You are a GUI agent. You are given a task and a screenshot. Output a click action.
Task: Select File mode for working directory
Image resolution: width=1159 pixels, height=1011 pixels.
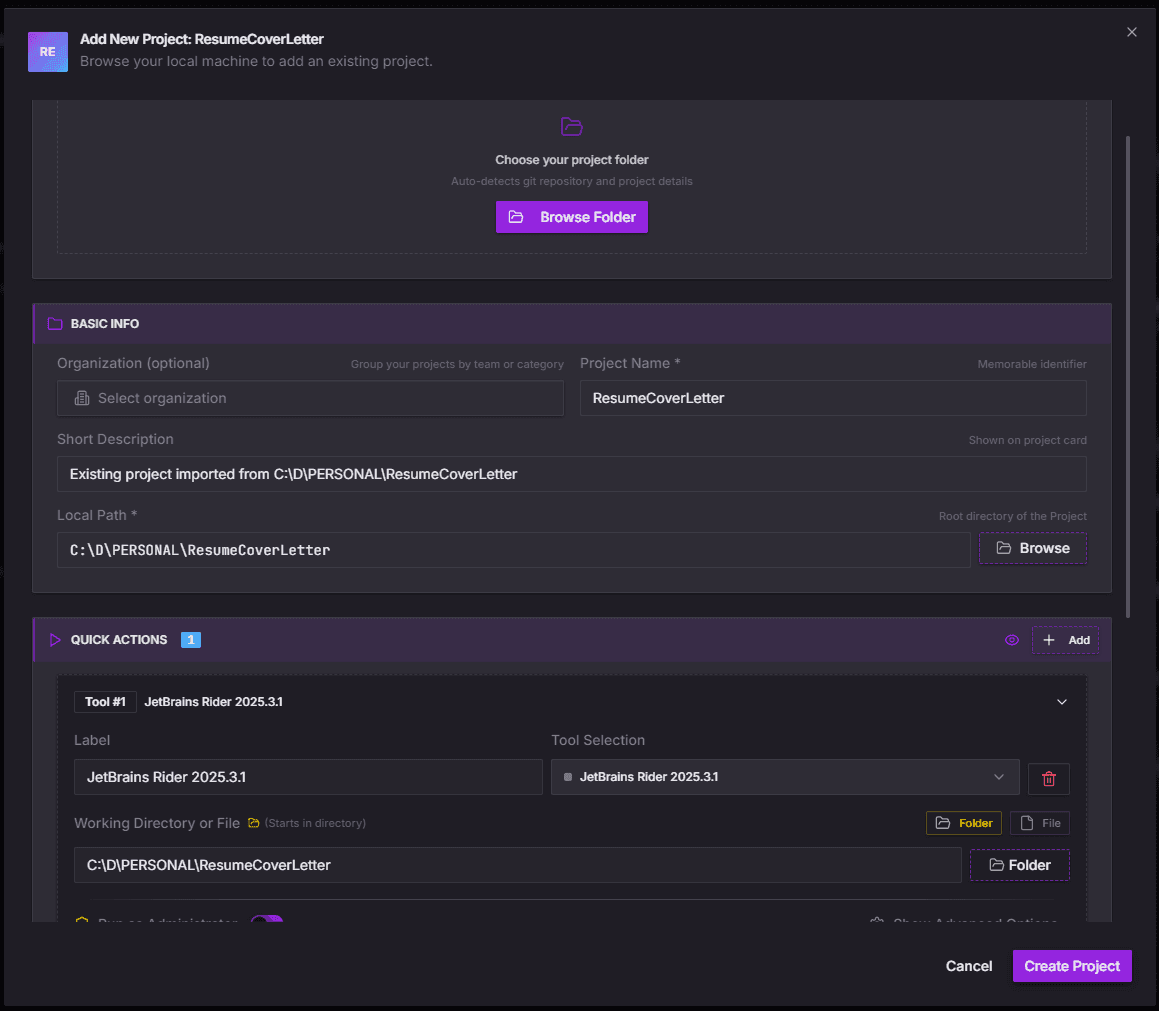point(1039,823)
